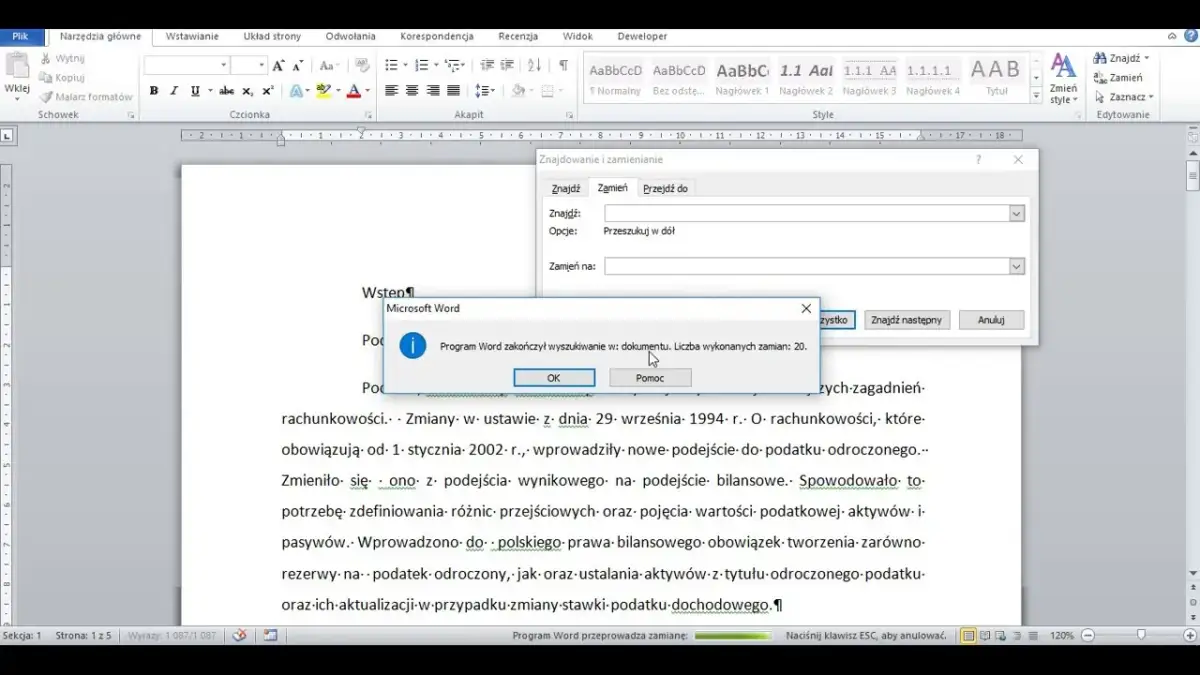Click the Znajdź następny button
The image size is (1200, 675).
tap(906, 319)
